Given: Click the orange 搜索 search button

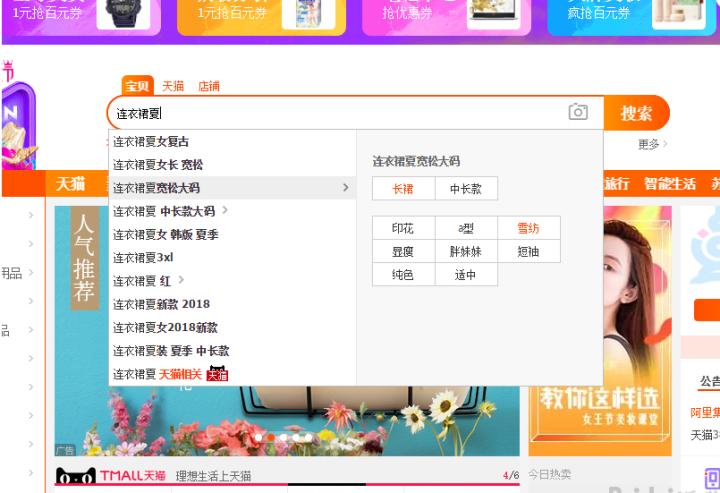Looking at the screenshot, I should 636,113.
